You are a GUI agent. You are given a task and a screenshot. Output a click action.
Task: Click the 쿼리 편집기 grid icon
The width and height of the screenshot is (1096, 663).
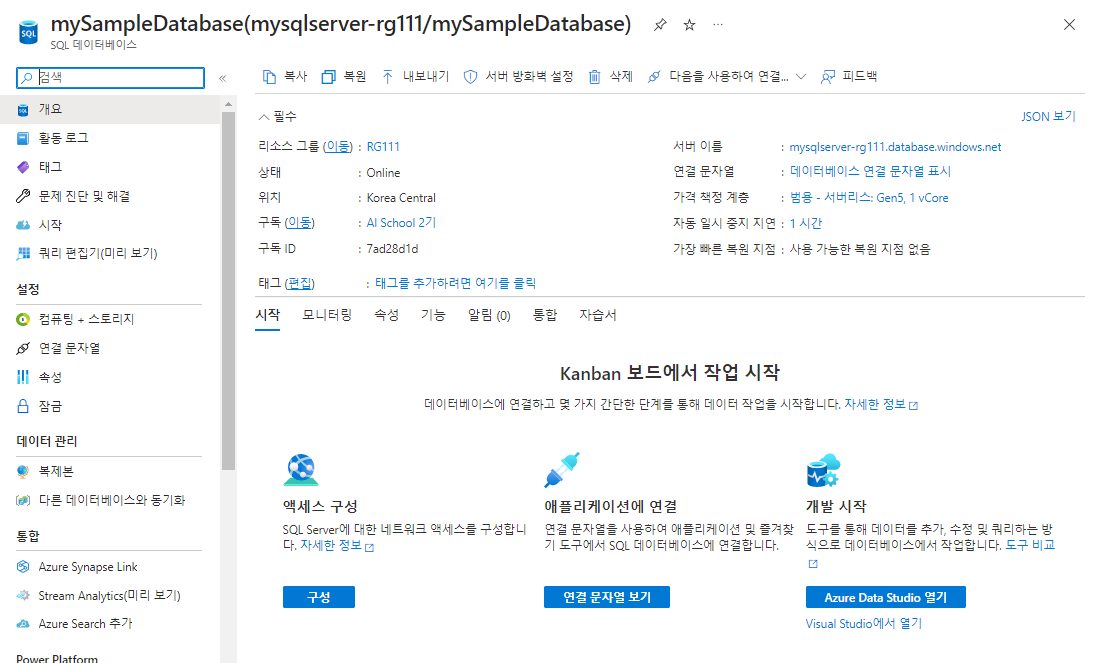pos(23,253)
